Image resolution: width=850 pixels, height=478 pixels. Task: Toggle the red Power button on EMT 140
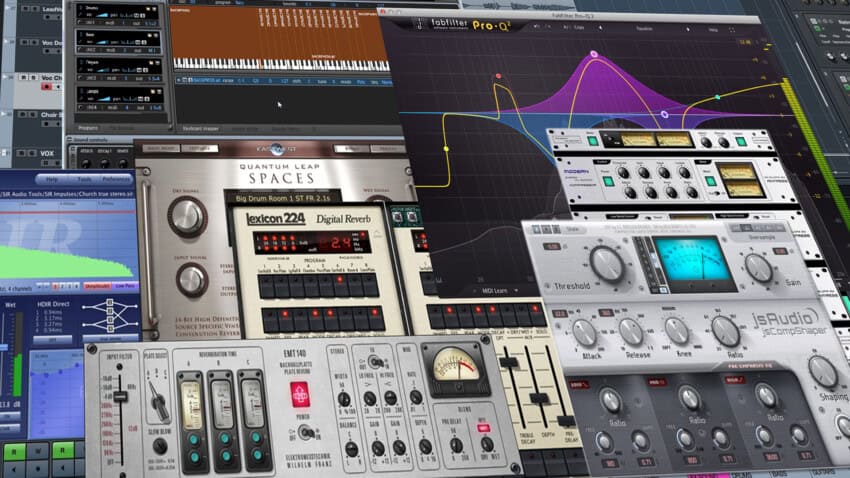[299, 395]
